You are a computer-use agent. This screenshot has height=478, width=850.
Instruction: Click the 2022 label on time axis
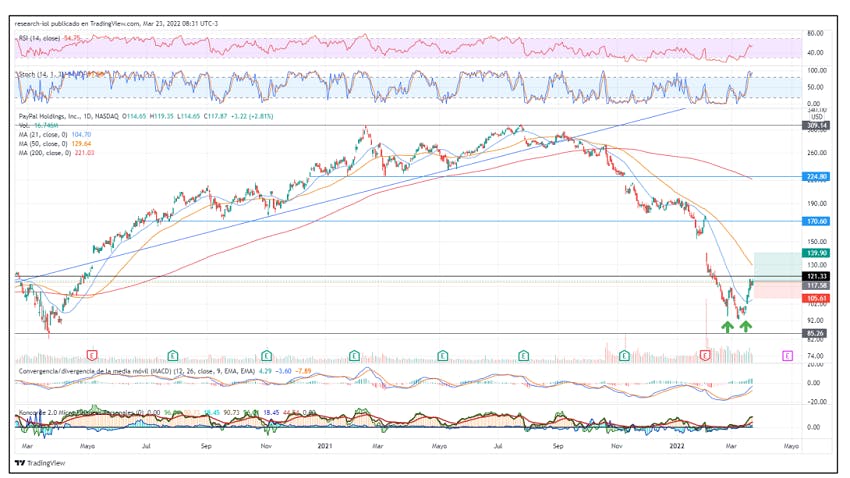coord(677,446)
